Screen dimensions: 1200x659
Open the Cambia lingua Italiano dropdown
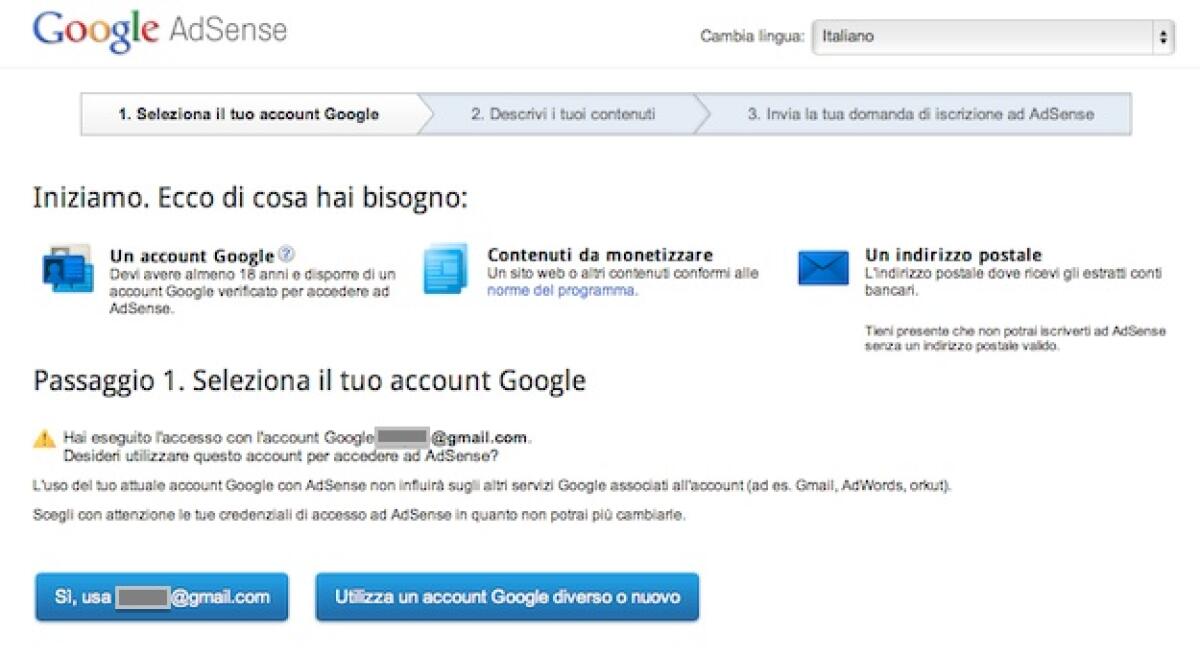pos(993,36)
